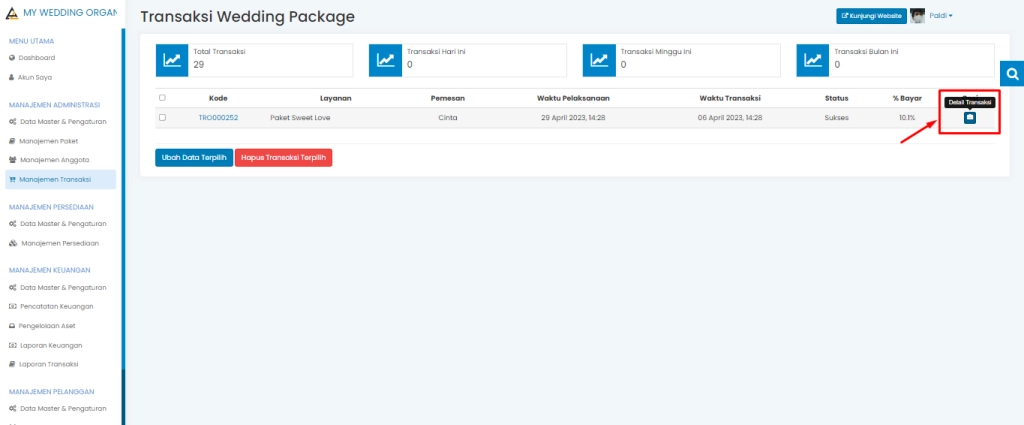Tick the select-all checkbox in table header
1024x425 pixels.
[163, 98]
